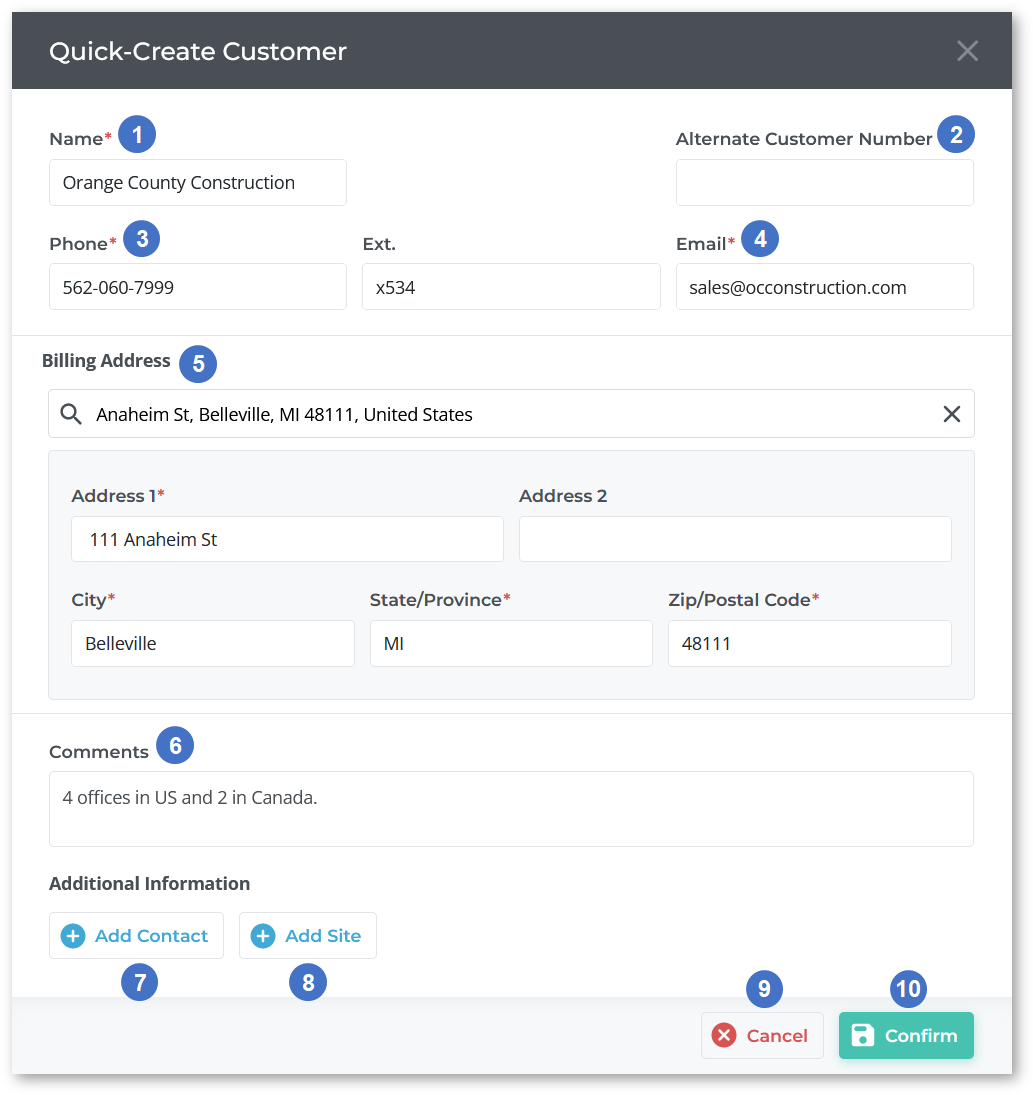
Task: Click the Ext. field containing x534
Action: pyautogui.click(x=511, y=286)
